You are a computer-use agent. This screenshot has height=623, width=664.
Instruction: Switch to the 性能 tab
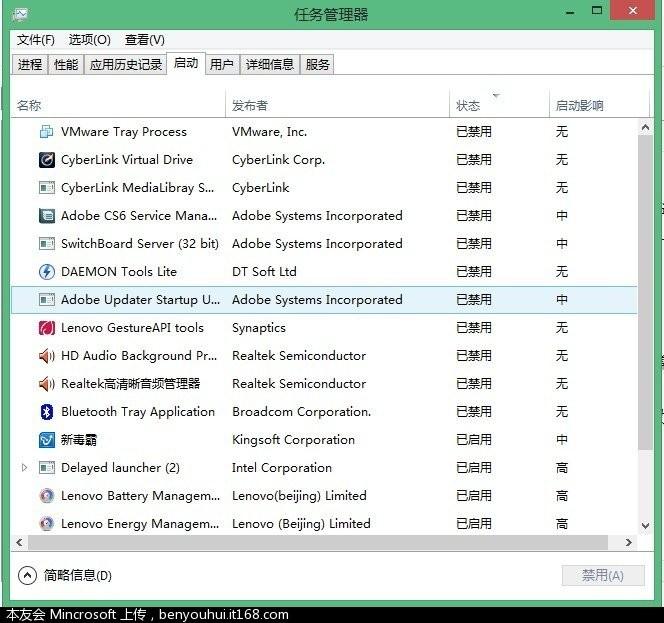[x=66, y=65]
